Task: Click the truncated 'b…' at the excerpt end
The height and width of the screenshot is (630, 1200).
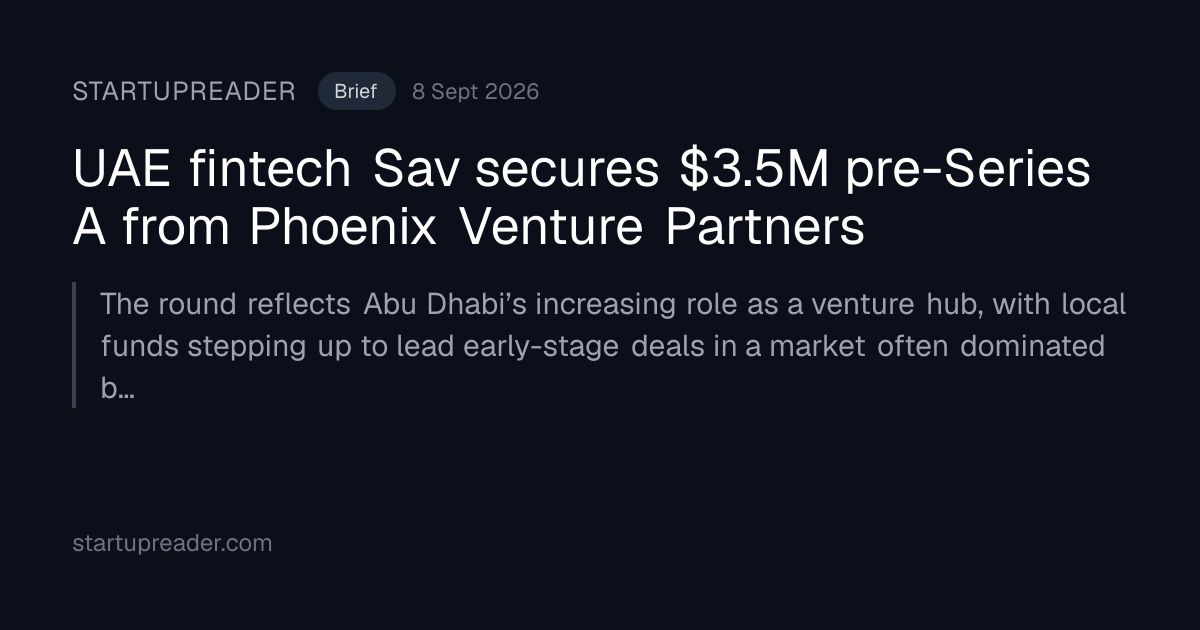Action: point(117,389)
